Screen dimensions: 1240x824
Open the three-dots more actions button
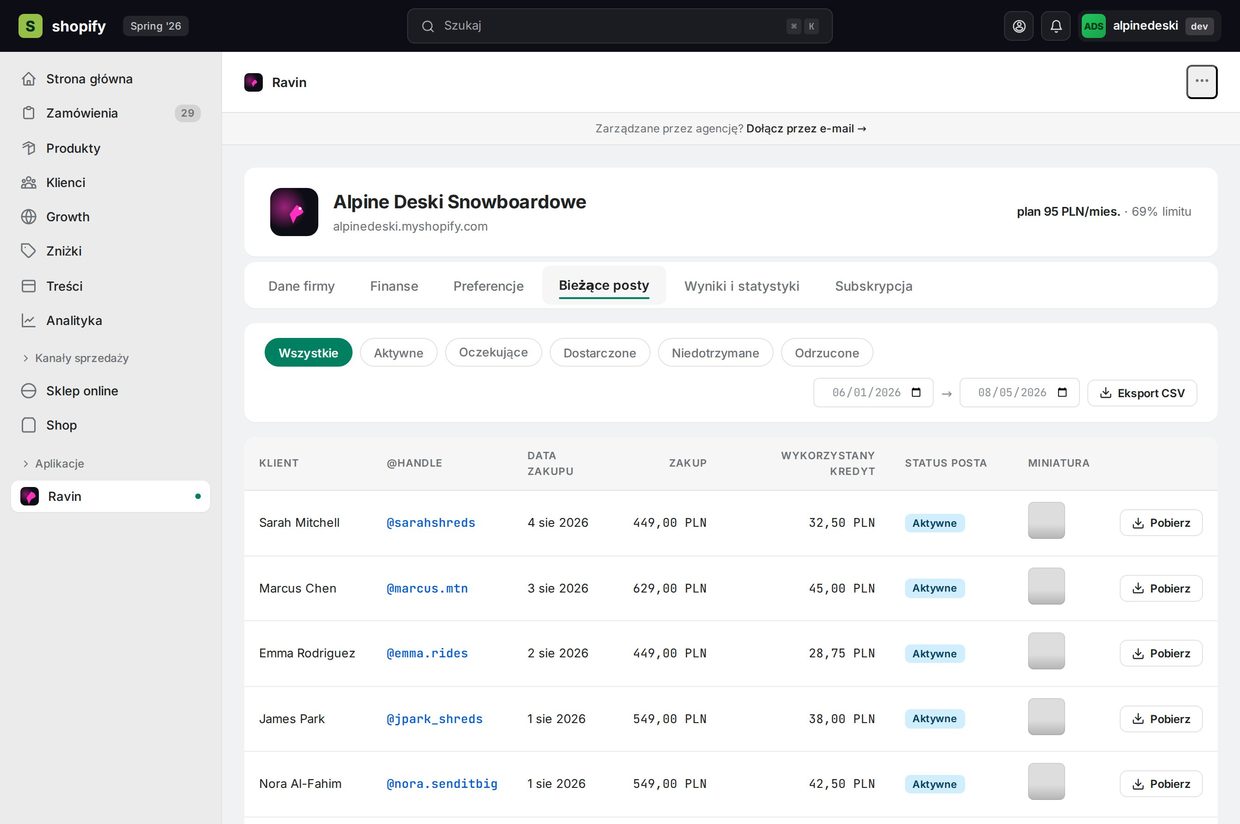(x=1202, y=82)
